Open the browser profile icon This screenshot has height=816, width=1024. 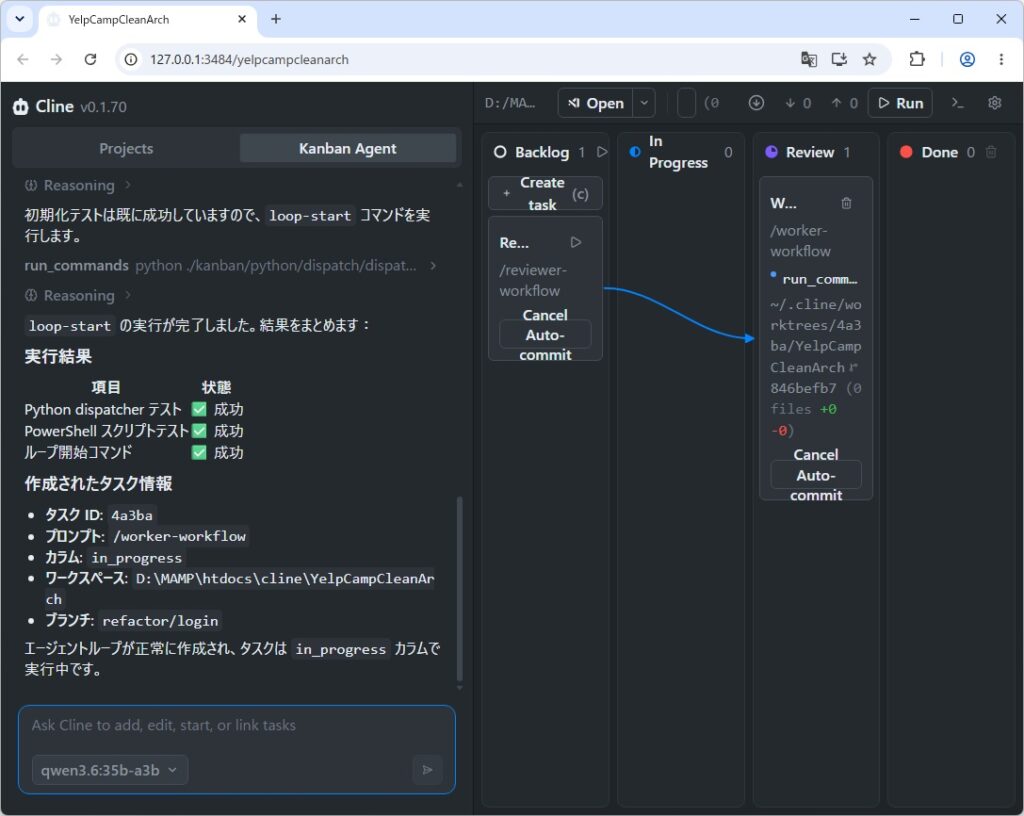pos(967,59)
